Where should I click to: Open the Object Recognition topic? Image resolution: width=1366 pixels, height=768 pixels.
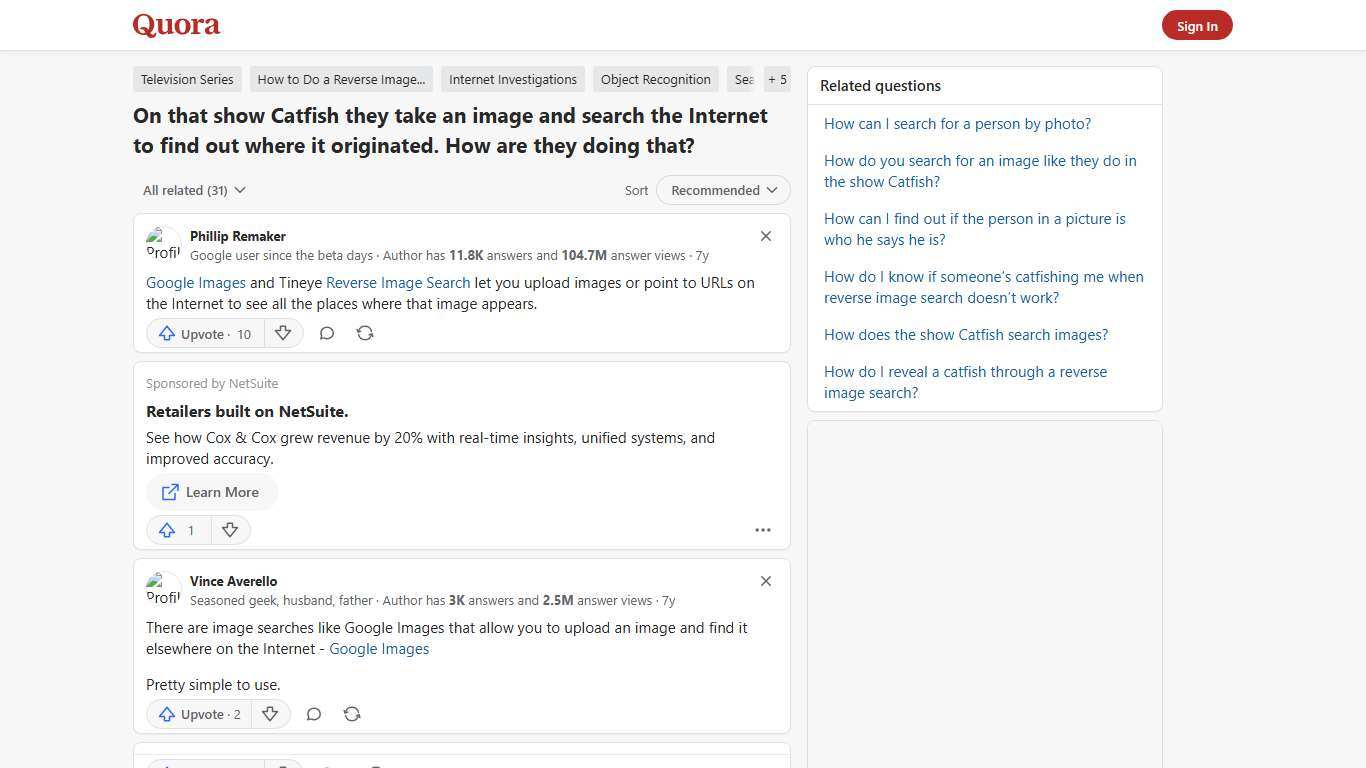click(x=655, y=79)
